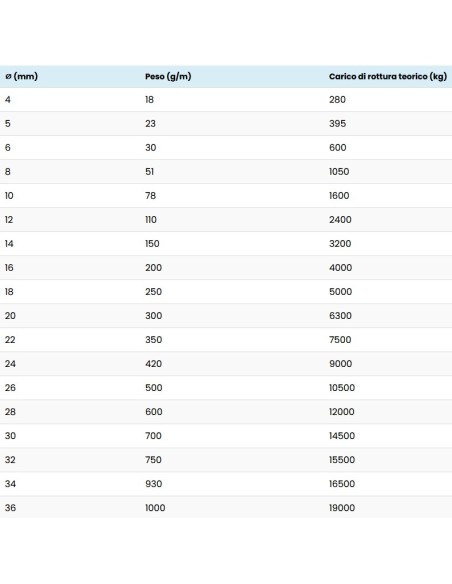Click the 6300 breaking load cell

(x=340, y=316)
